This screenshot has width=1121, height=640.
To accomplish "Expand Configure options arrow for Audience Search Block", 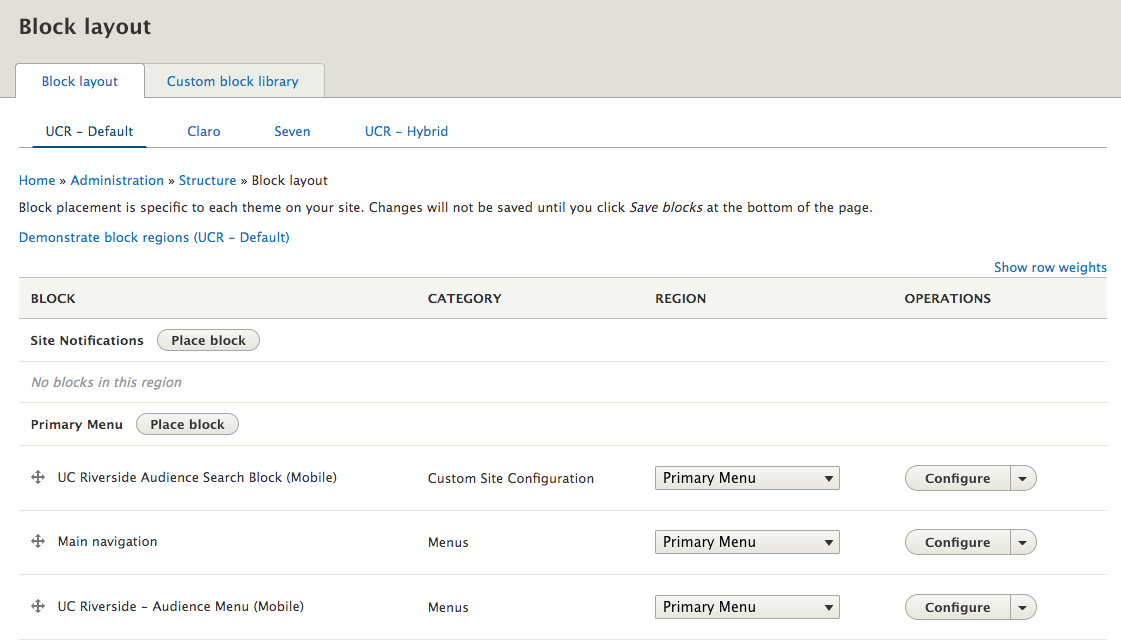I will pos(1022,477).
